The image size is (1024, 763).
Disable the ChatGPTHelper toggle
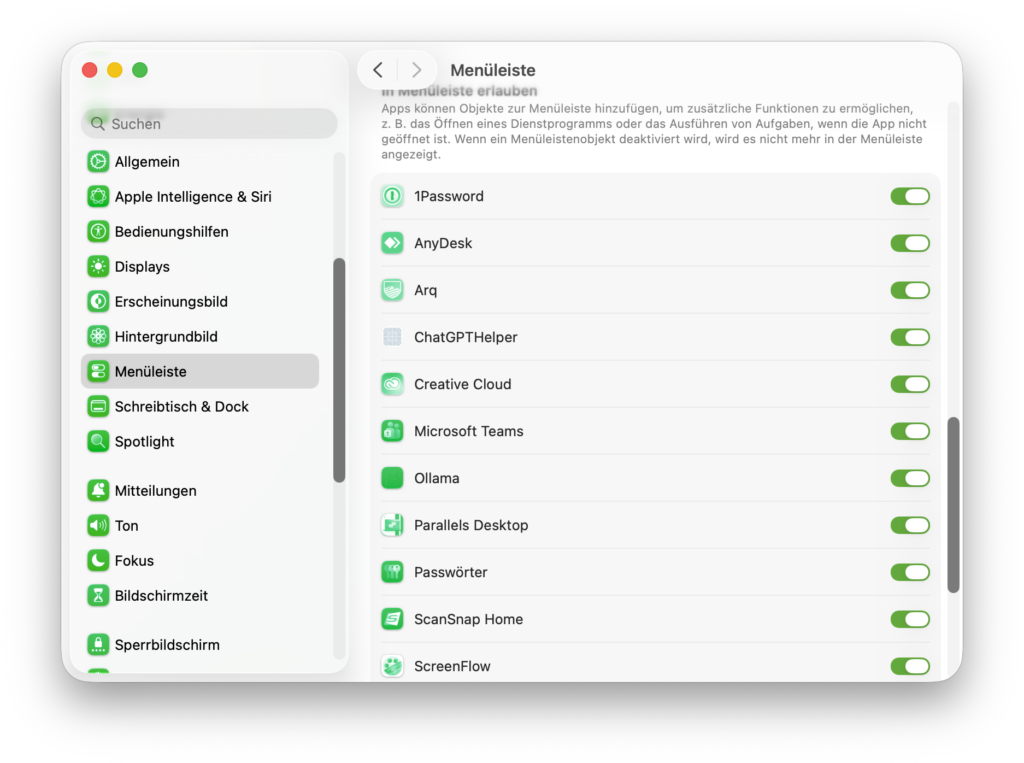(909, 337)
